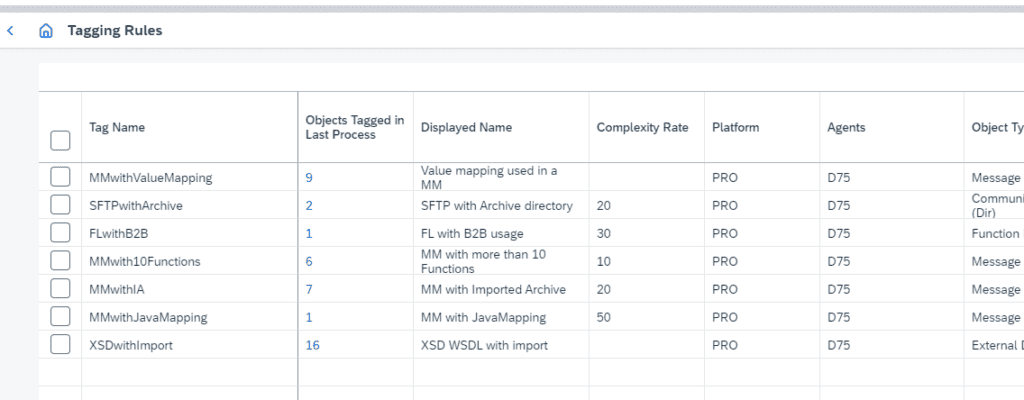Click complexity rate 30 for FLwithB2B
The image size is (1024, 400).
604,233
